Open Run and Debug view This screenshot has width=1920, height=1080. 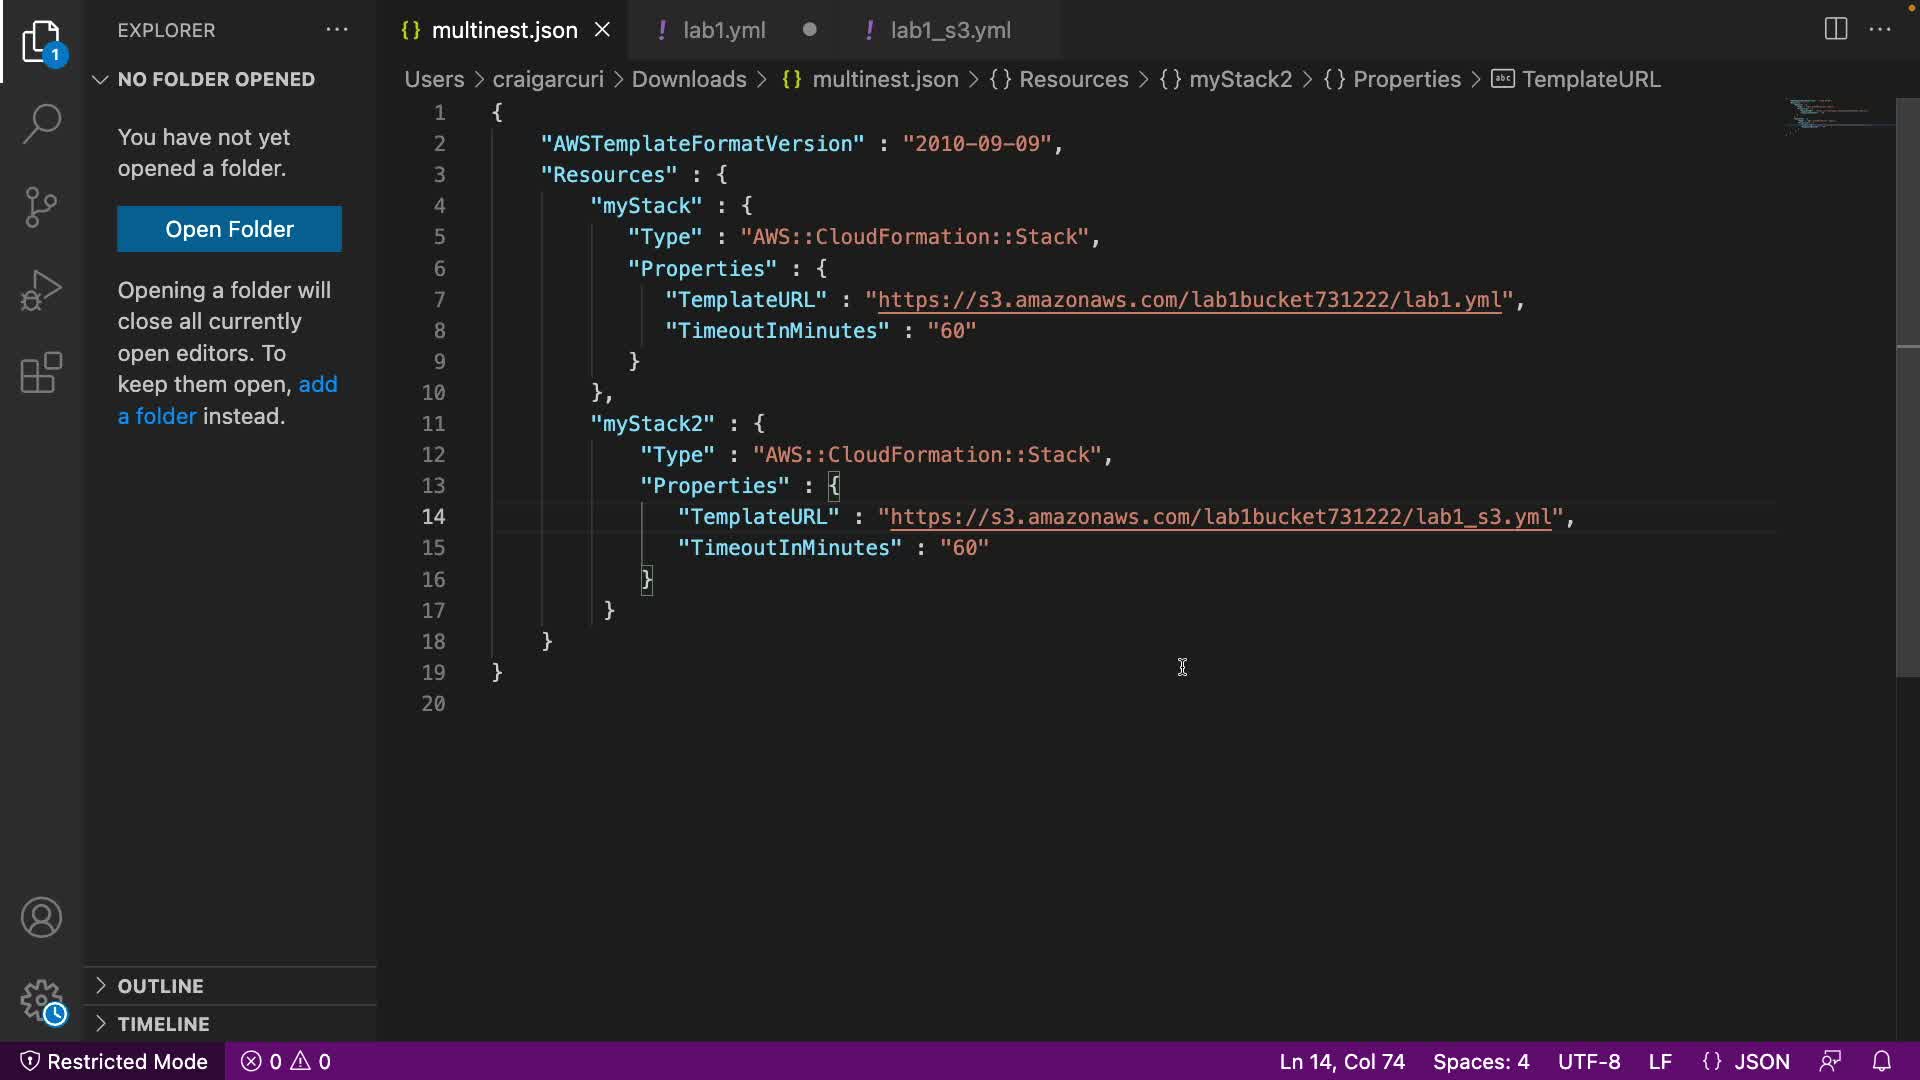[x=41, y=290]
